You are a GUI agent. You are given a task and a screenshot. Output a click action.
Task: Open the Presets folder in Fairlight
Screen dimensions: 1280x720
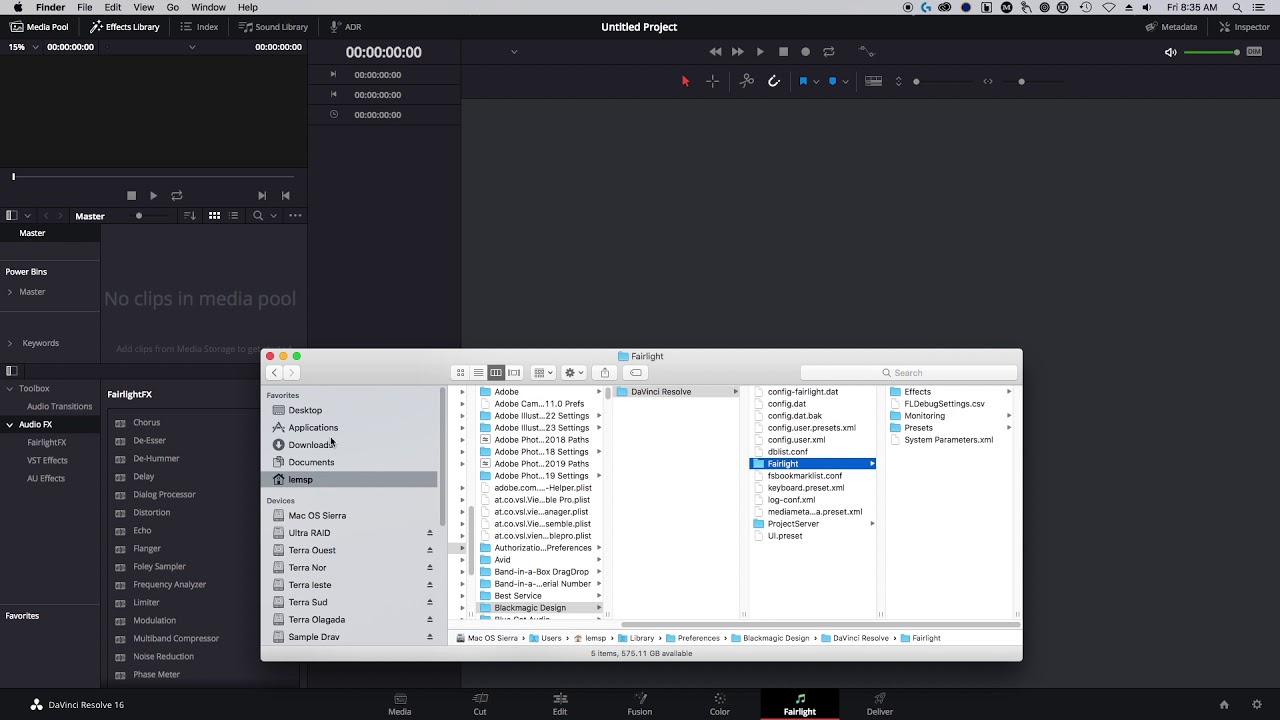pyautogui.click(x=918, y=428)
